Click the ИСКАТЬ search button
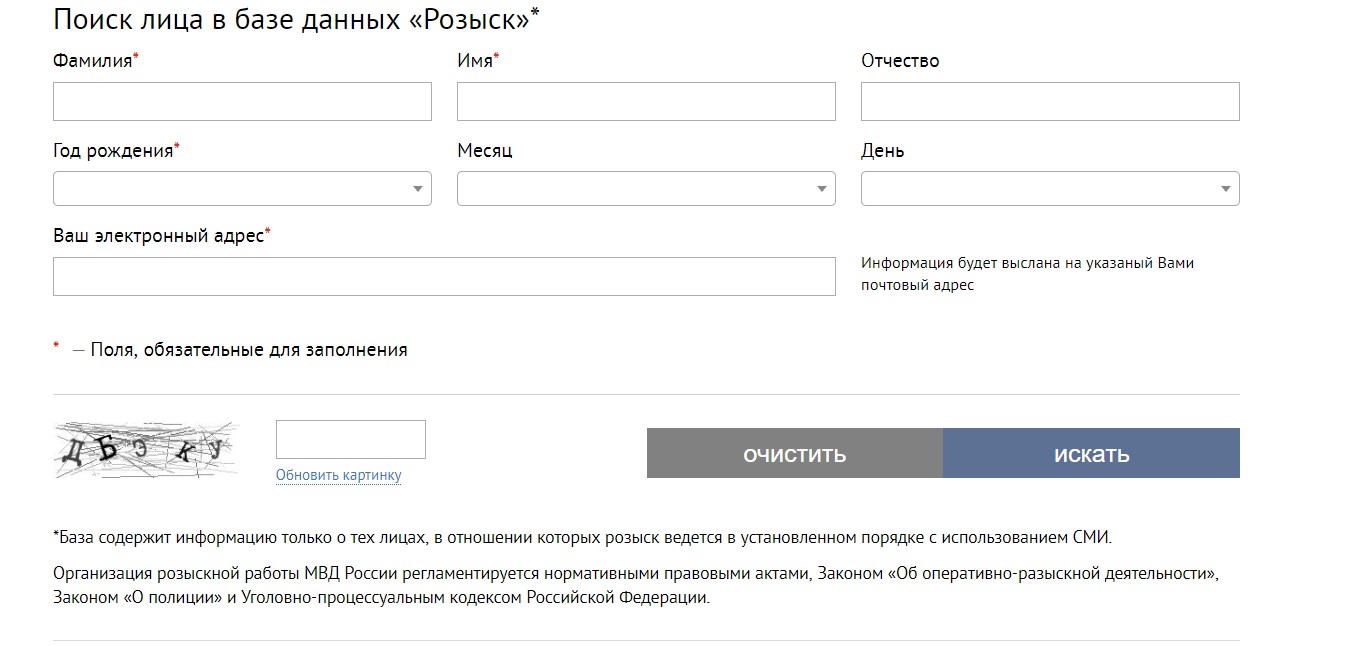1347x646 pixels. click(1091, 454)
